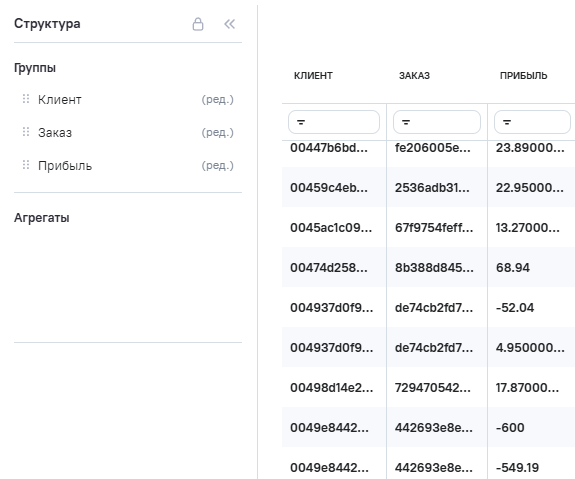
Task: Click client cell 00474d258...
Action: pyautogui.click(x=334, y=267)
